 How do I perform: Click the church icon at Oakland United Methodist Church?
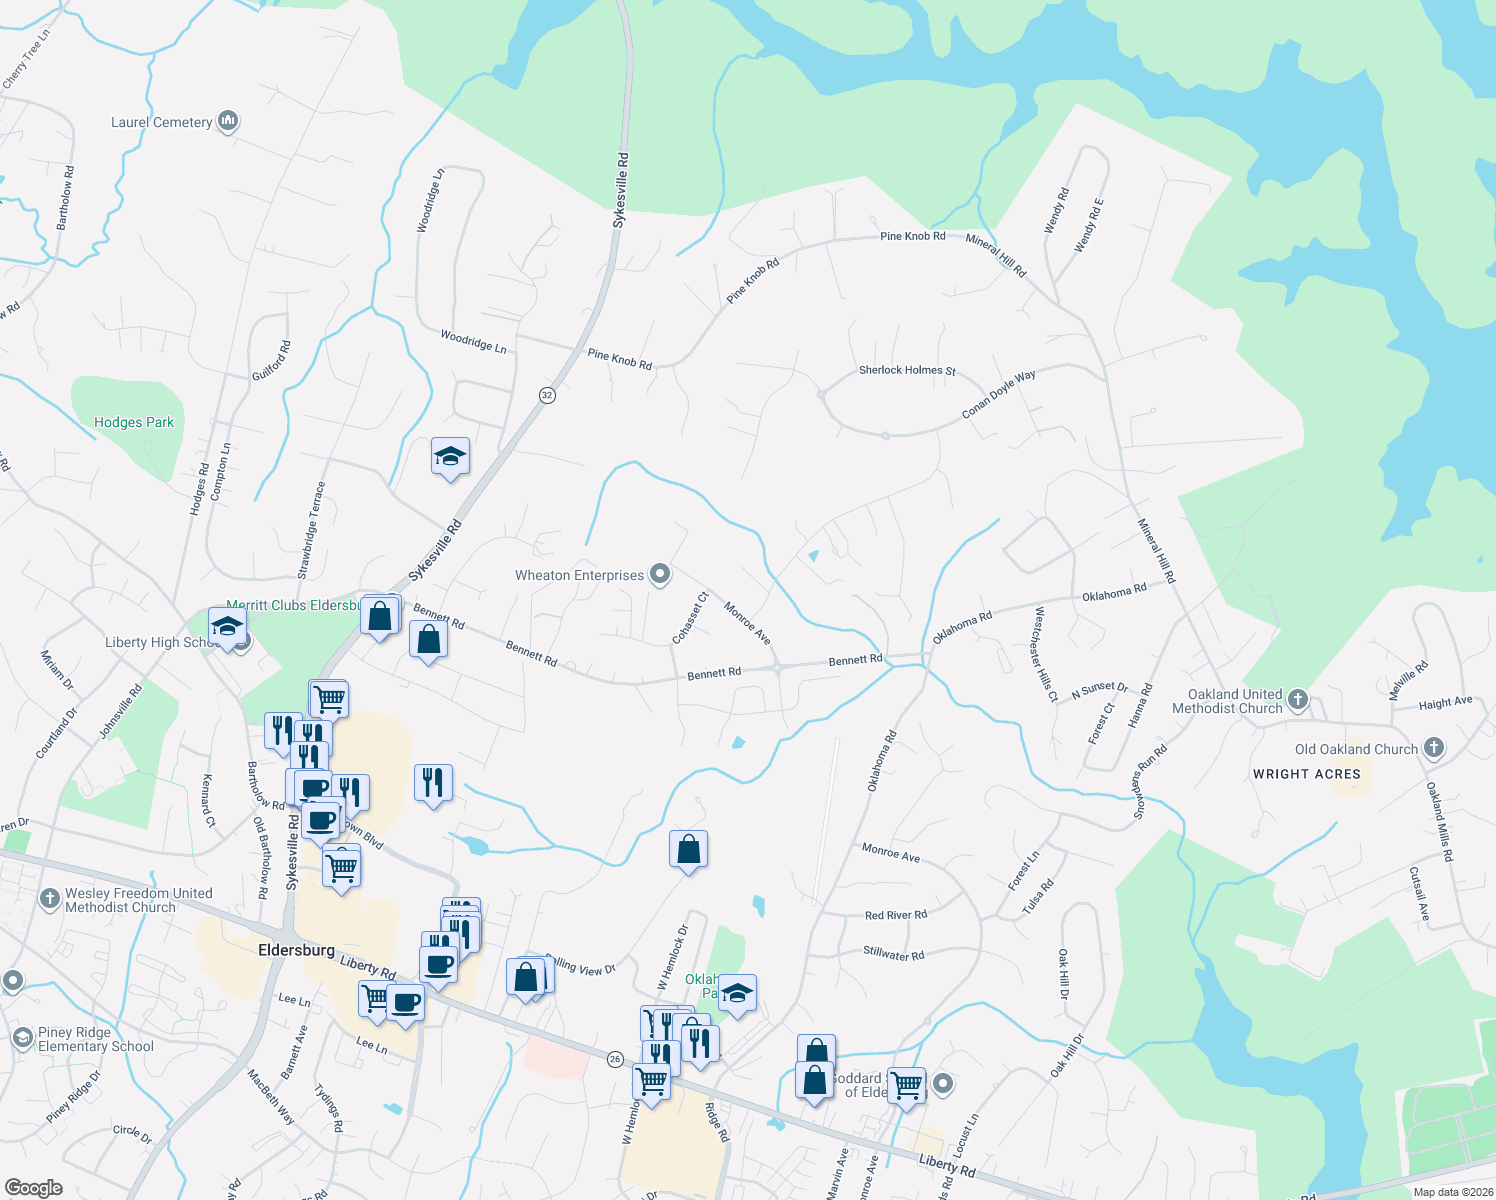(x=1297, y=700)
